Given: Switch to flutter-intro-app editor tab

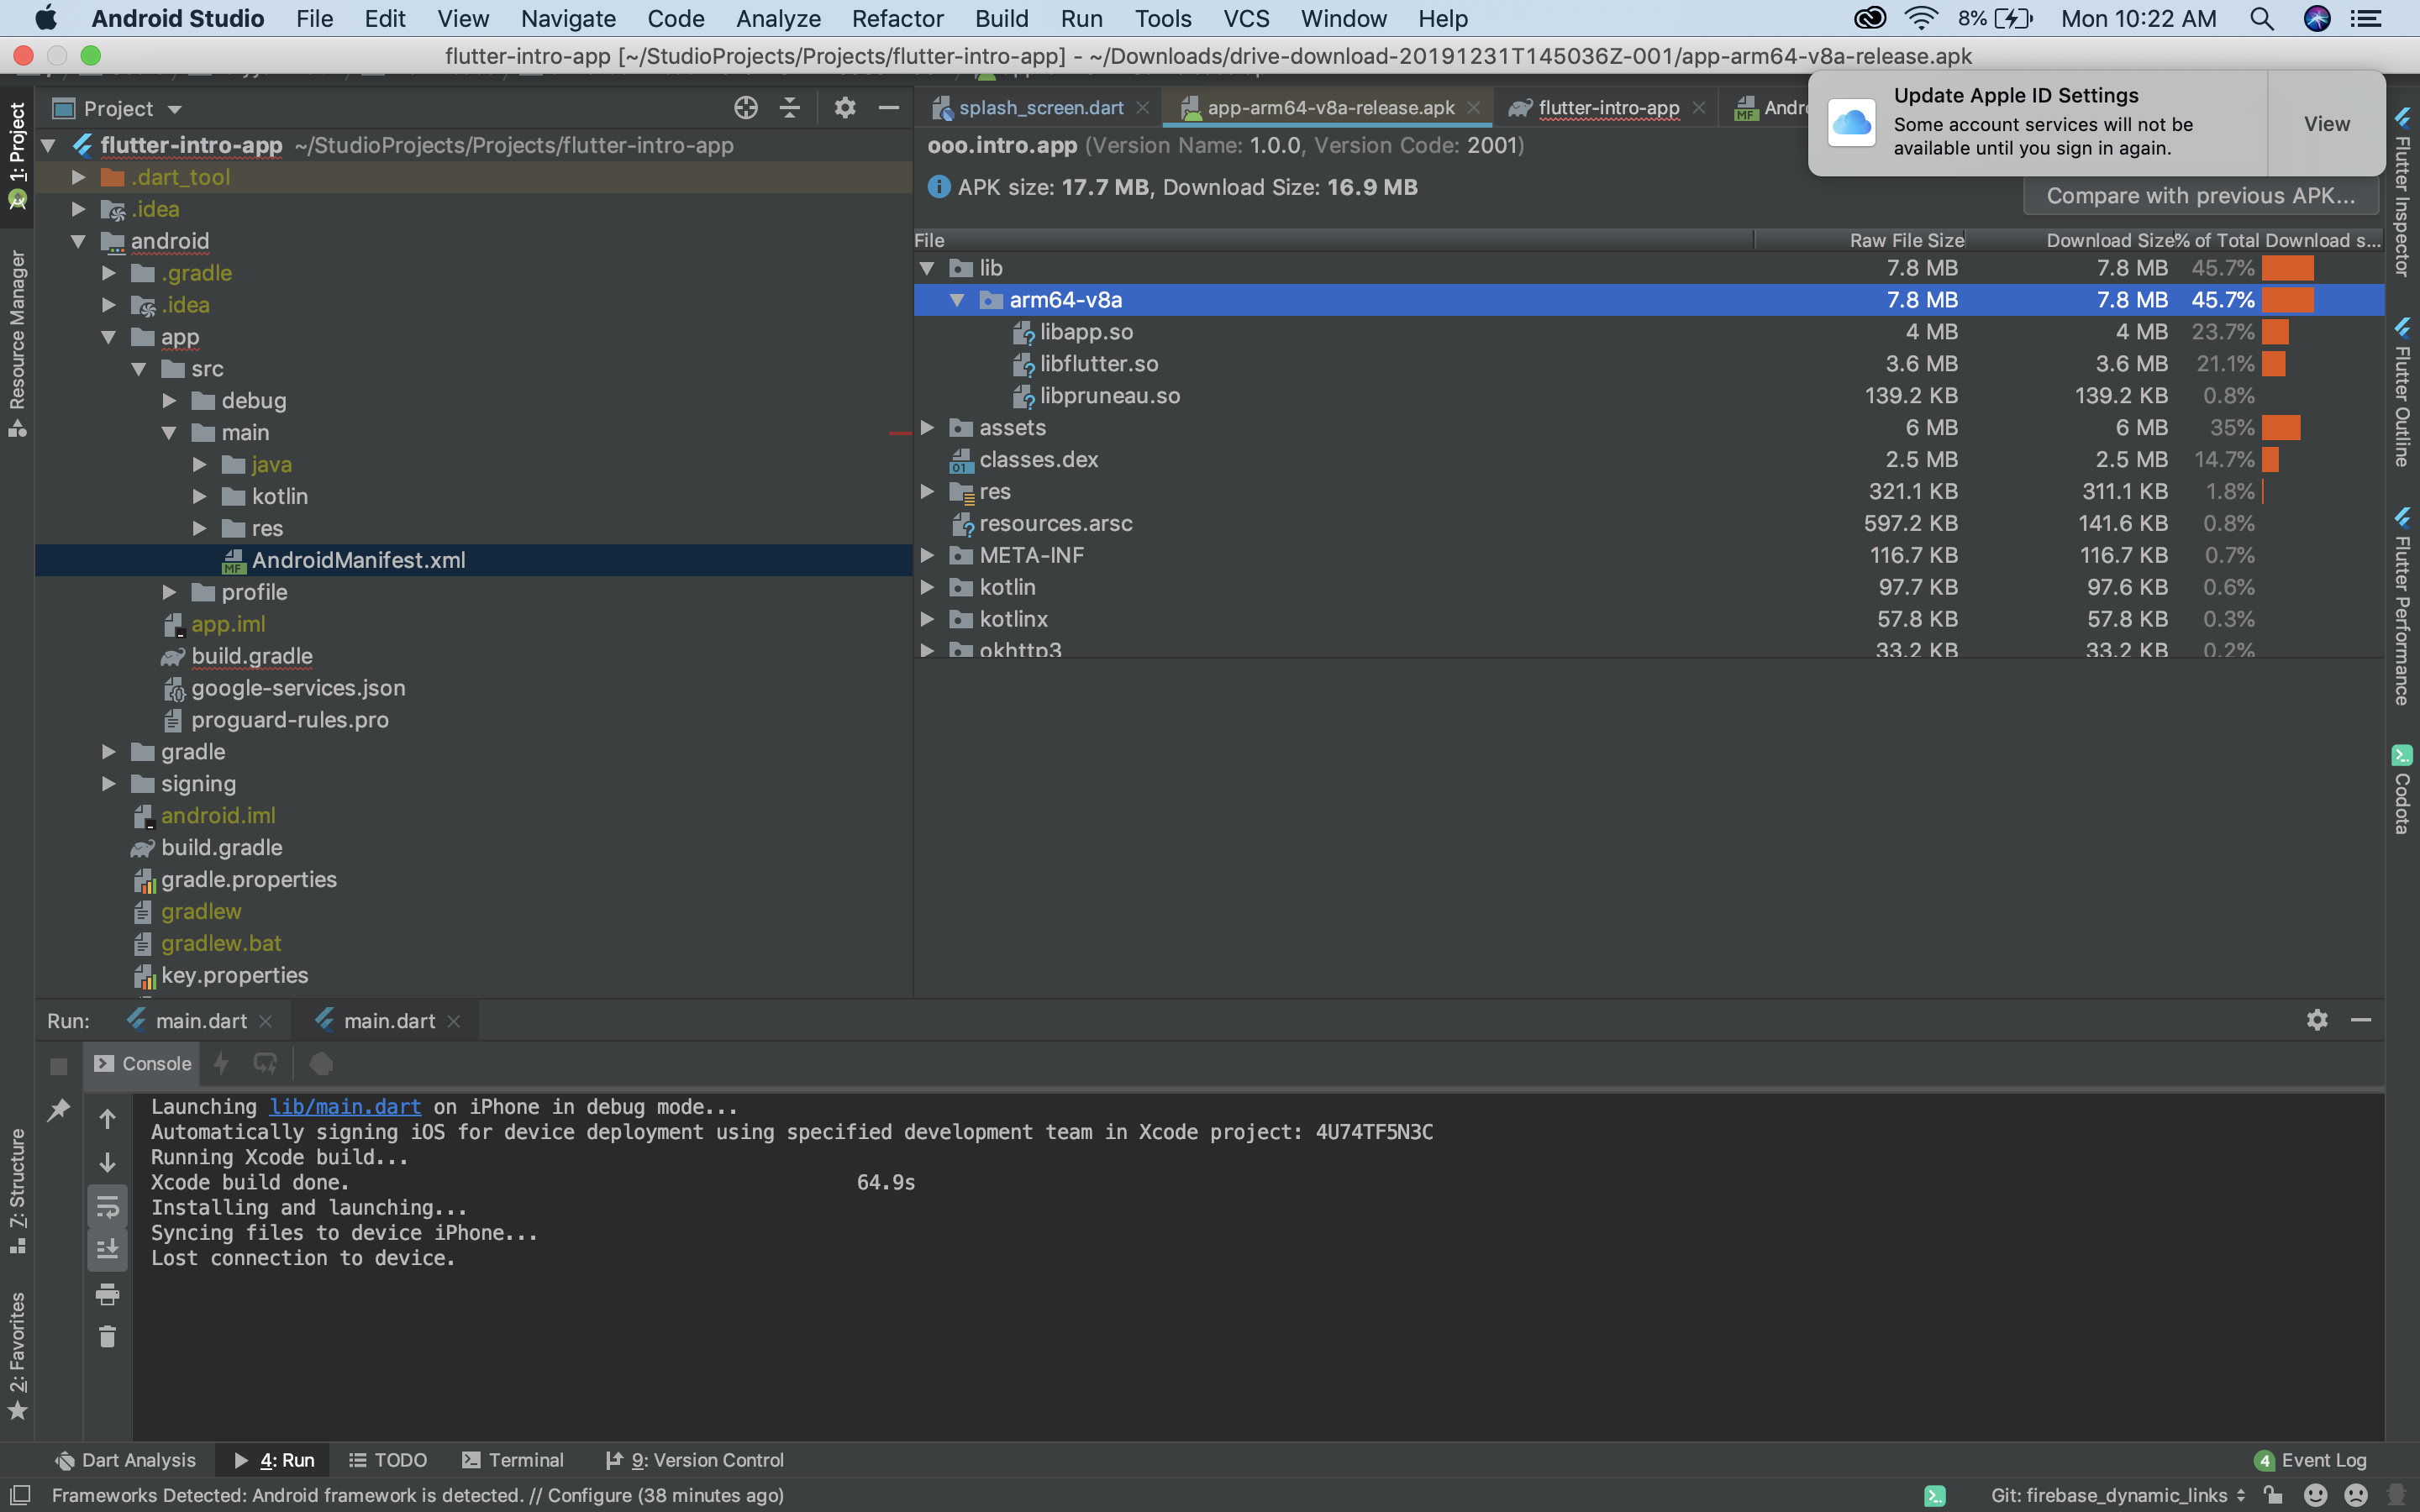Looking at the screenshot, I should 1608,107.
